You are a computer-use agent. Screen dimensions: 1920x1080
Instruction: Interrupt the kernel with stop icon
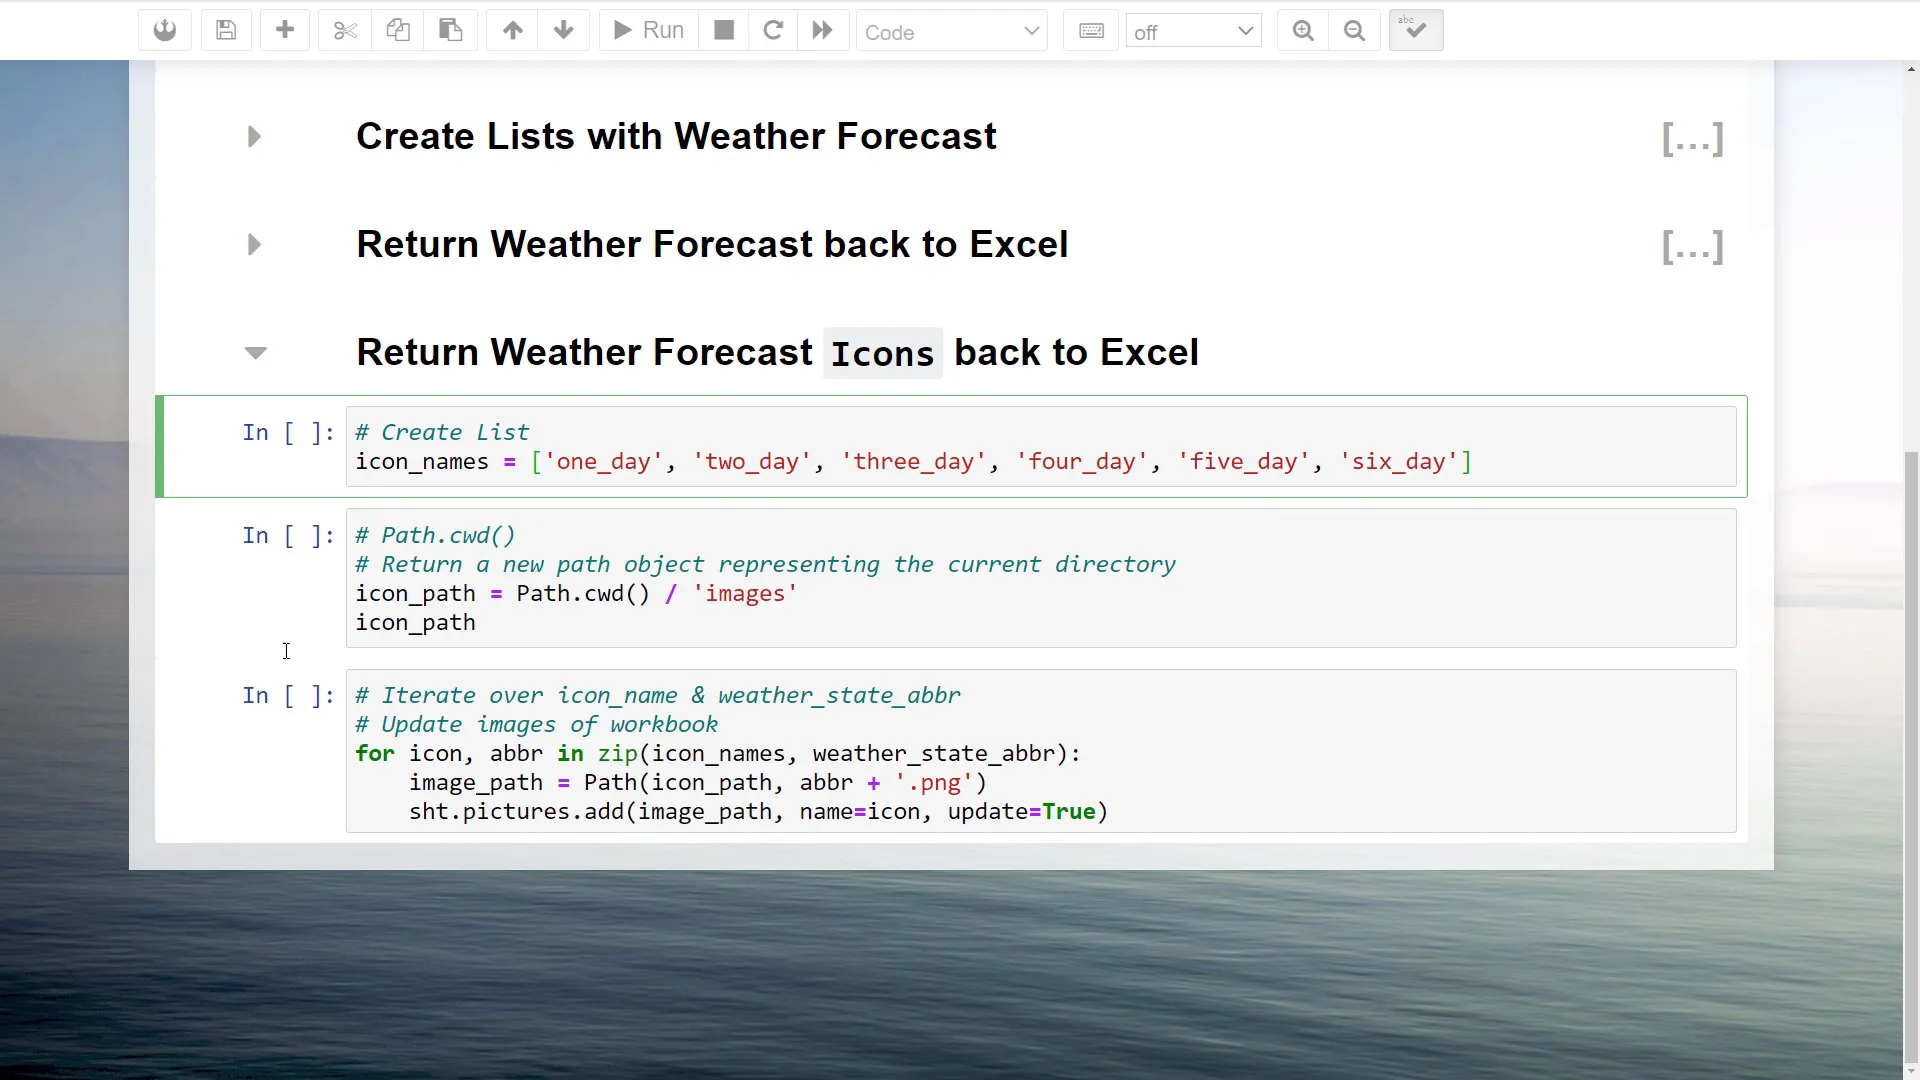tap(723, 30)
